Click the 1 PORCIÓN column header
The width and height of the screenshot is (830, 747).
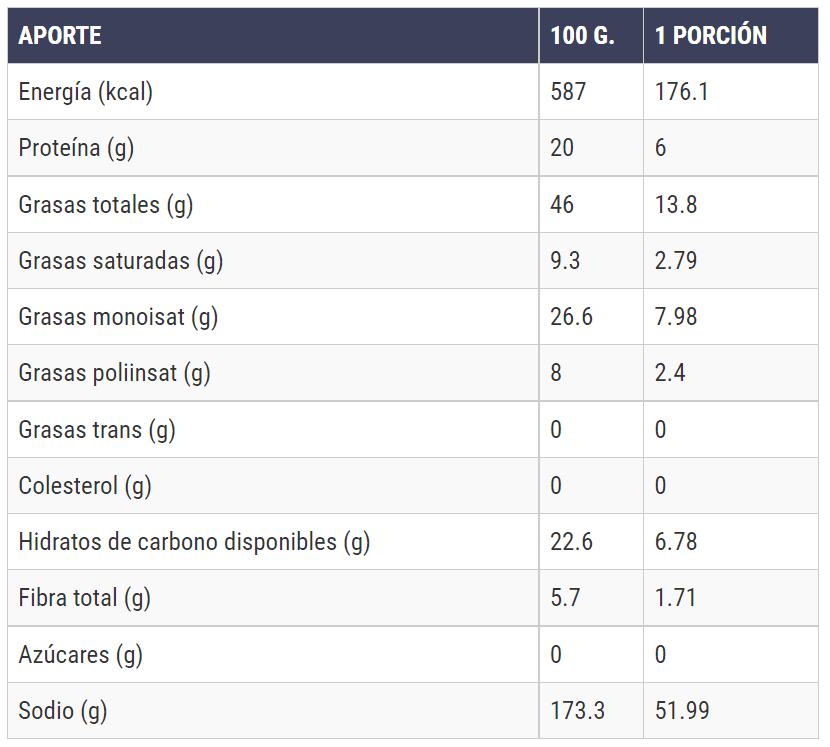[x=710, y=35]
